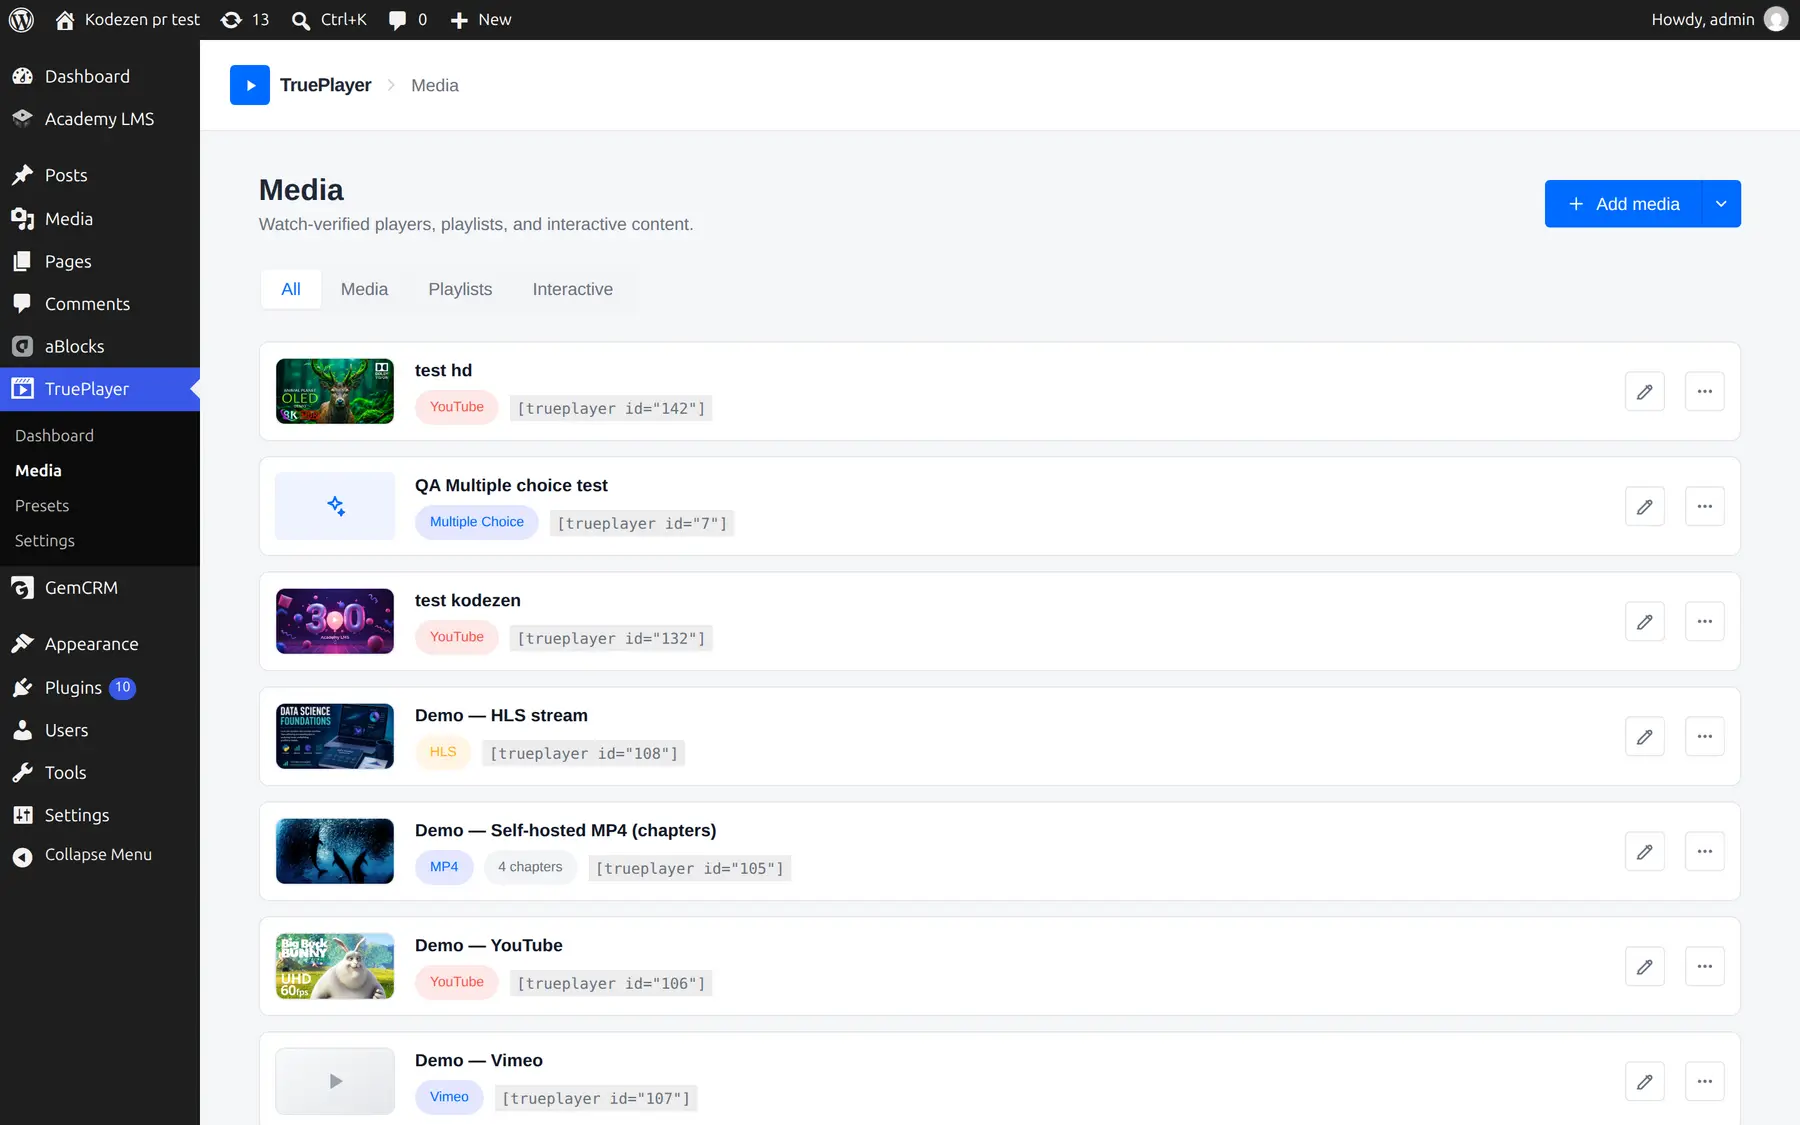Open the updates icon showing 13
This screenshot has height=1125, width=1800.
pos(245,20)
